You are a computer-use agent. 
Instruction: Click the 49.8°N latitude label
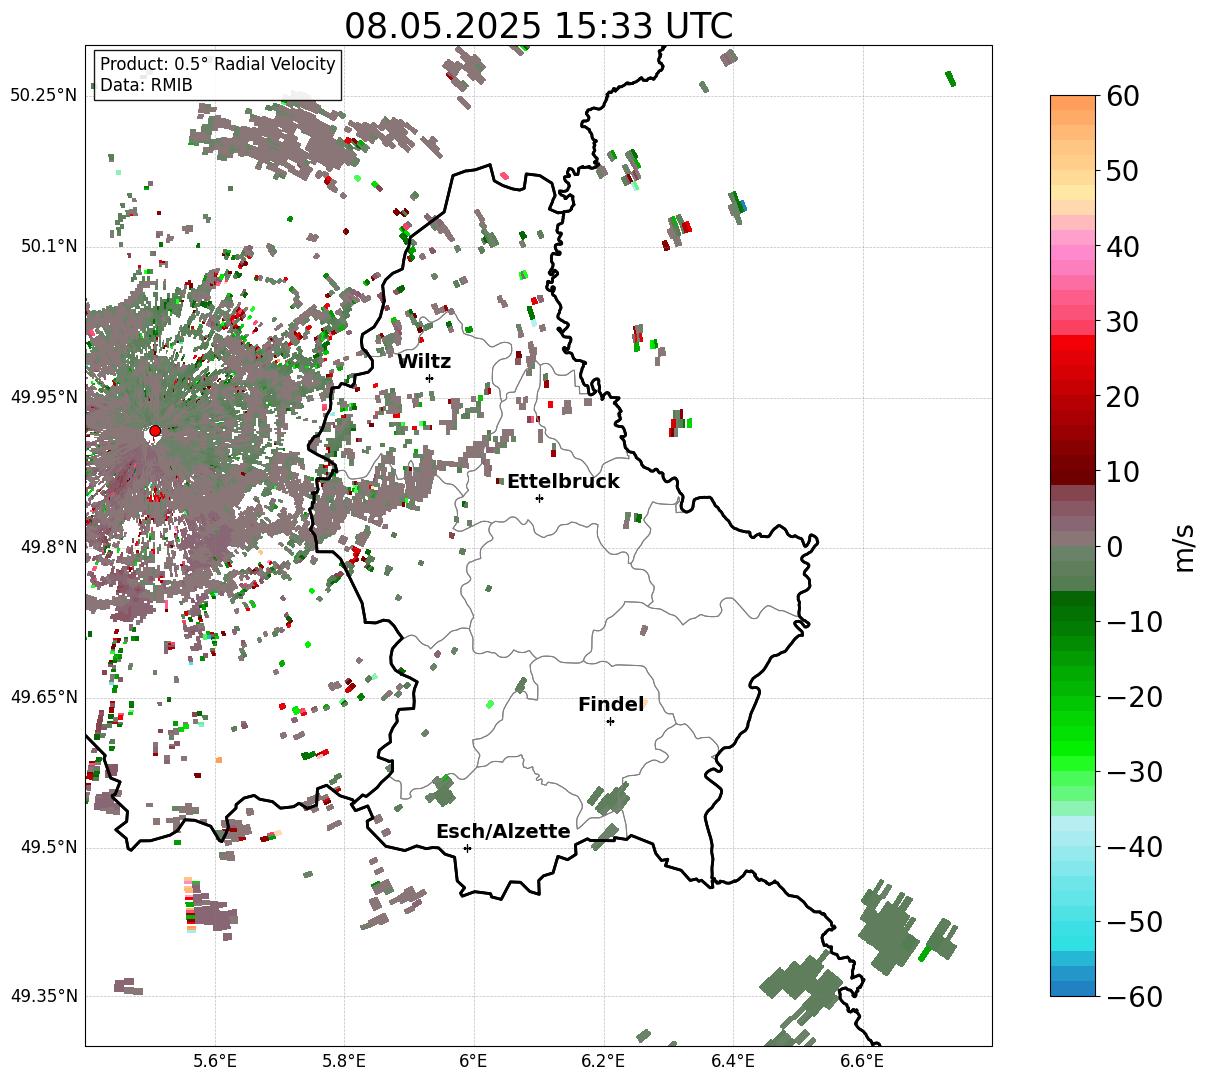[x=49, y=547]
